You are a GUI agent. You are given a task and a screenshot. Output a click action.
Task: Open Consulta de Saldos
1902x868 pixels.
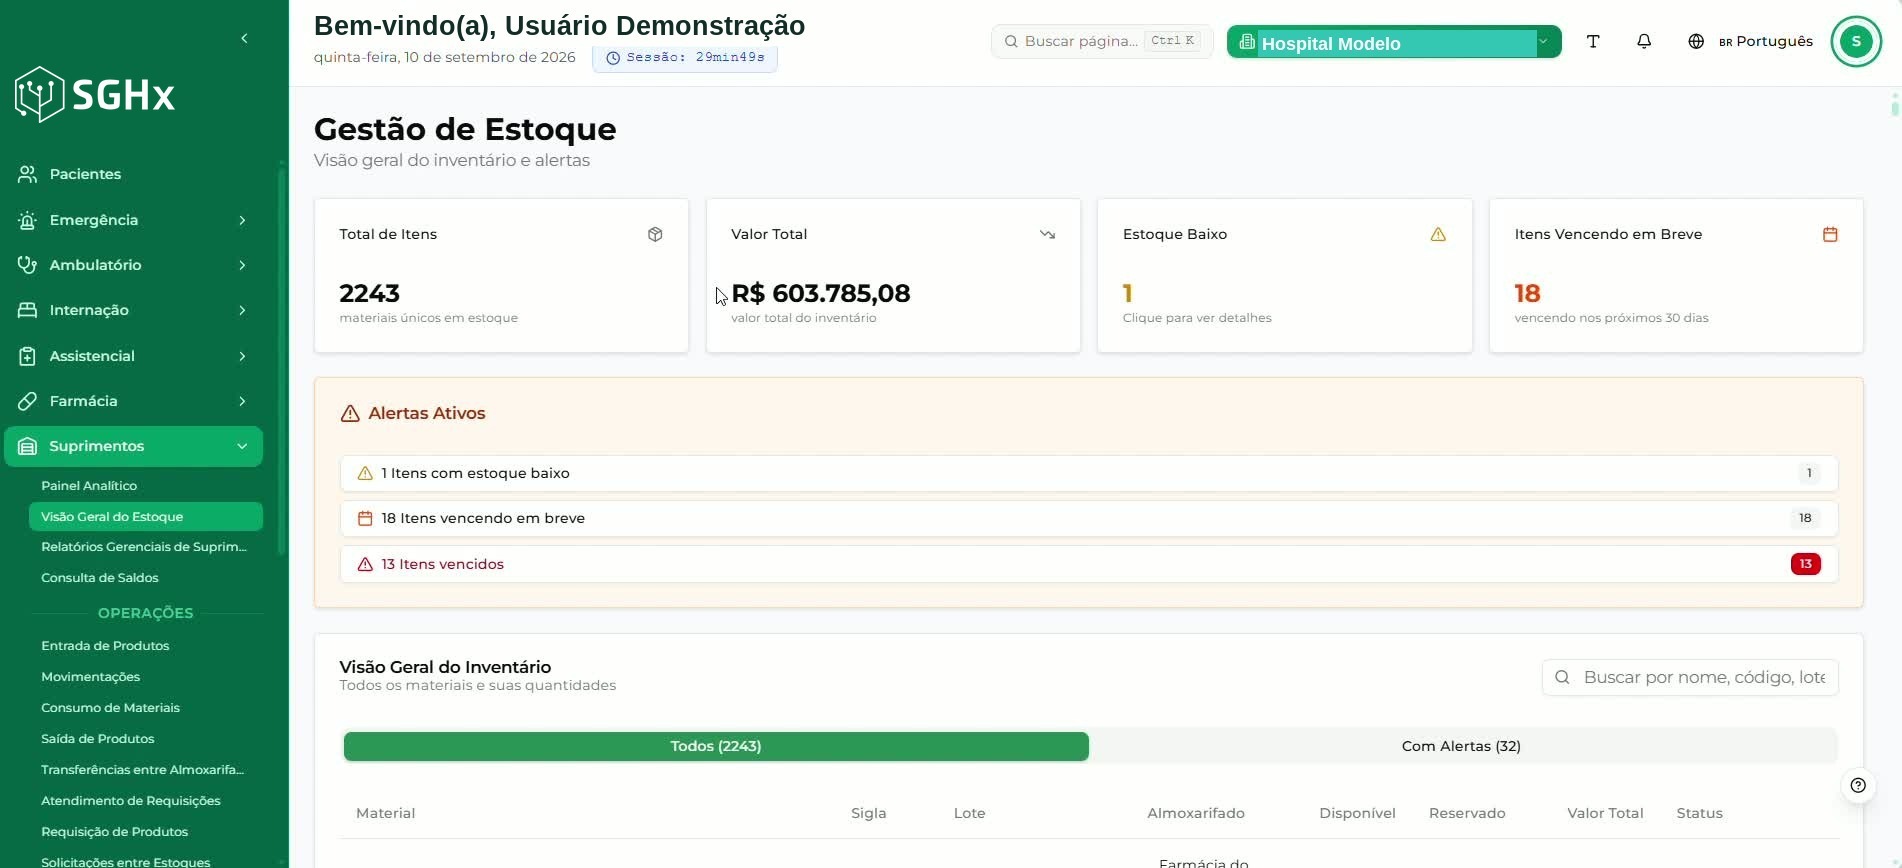pyautogui.click(x=100, y=578)
